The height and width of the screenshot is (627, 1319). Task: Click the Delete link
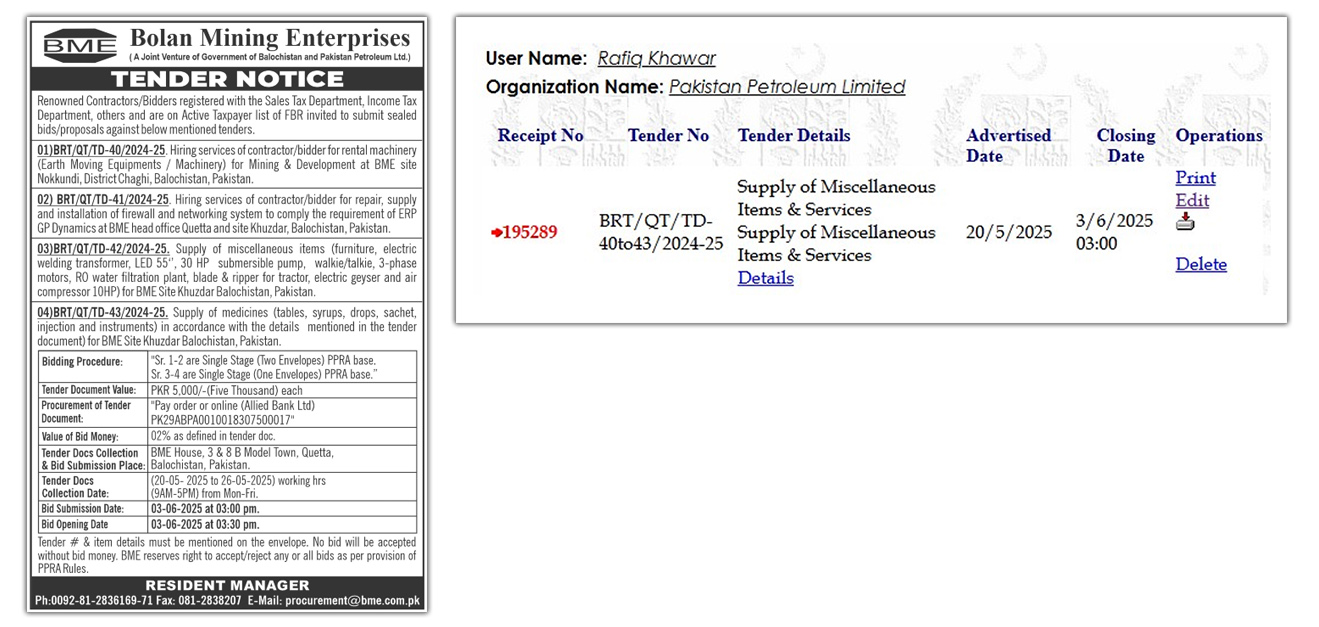[1201, 264]
